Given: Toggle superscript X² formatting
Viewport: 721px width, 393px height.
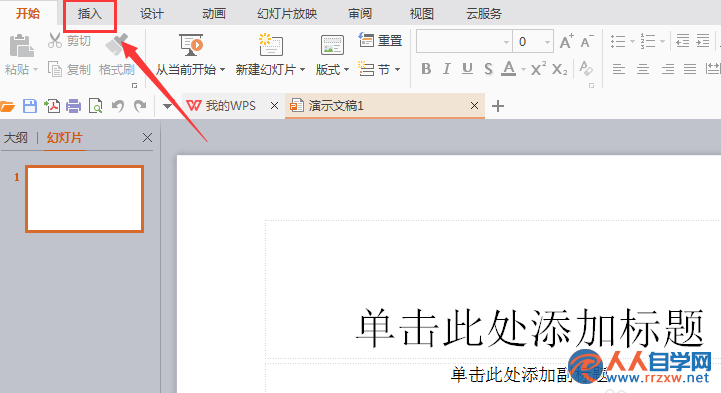Looking at the screenshot, I should click(x=538, y=69).
